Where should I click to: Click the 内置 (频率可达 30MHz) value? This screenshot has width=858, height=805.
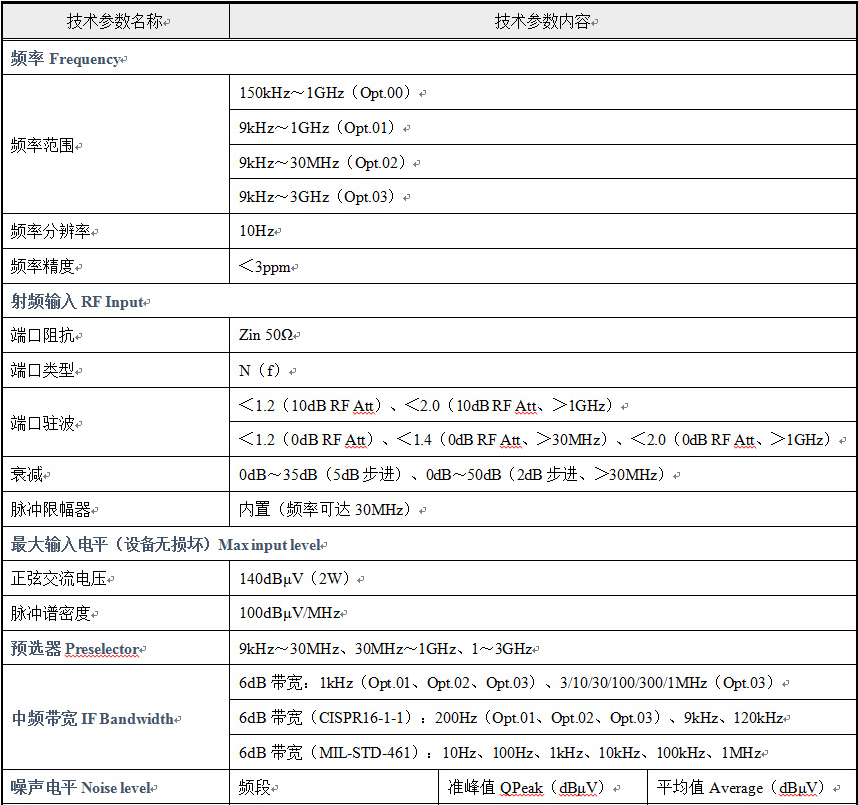pos(328,509)
